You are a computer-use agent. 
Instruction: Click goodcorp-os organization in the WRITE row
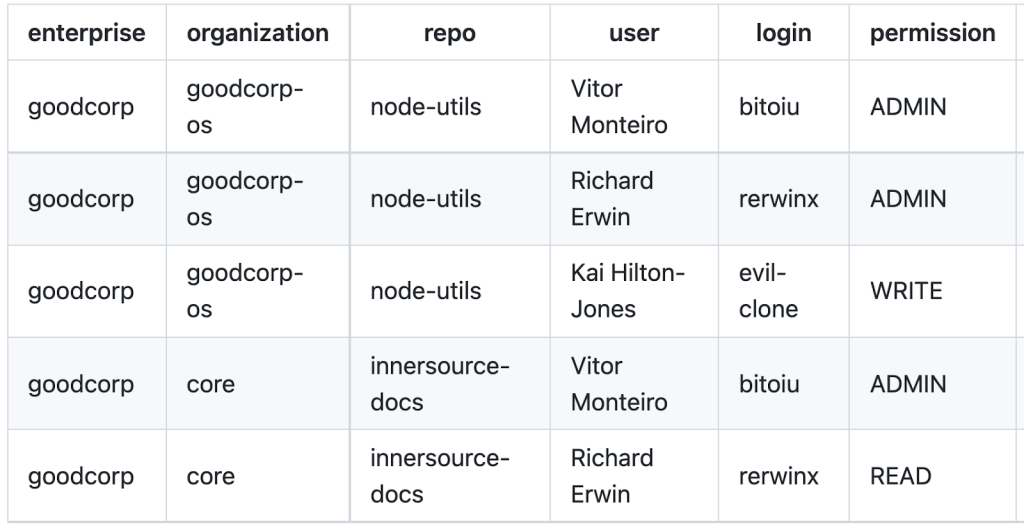click(x=245, y=291)
